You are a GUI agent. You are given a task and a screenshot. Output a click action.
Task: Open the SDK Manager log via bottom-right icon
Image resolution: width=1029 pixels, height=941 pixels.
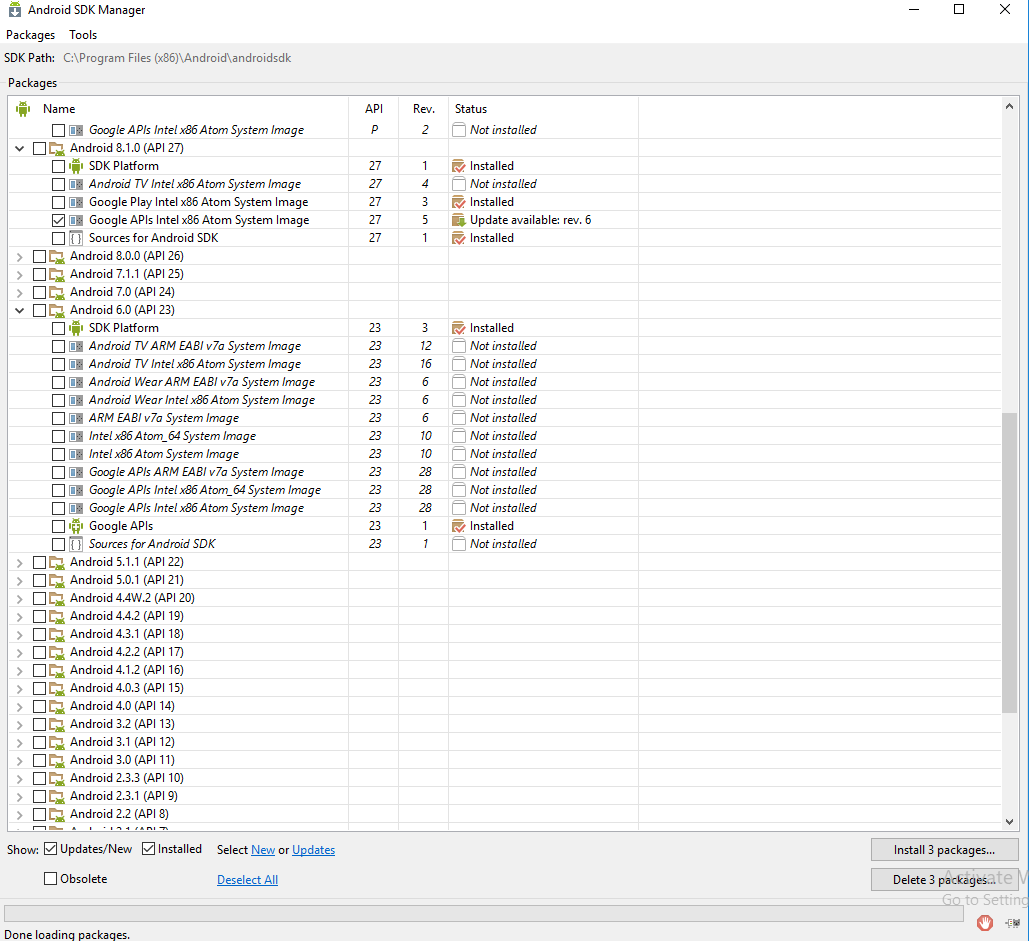1013,923
